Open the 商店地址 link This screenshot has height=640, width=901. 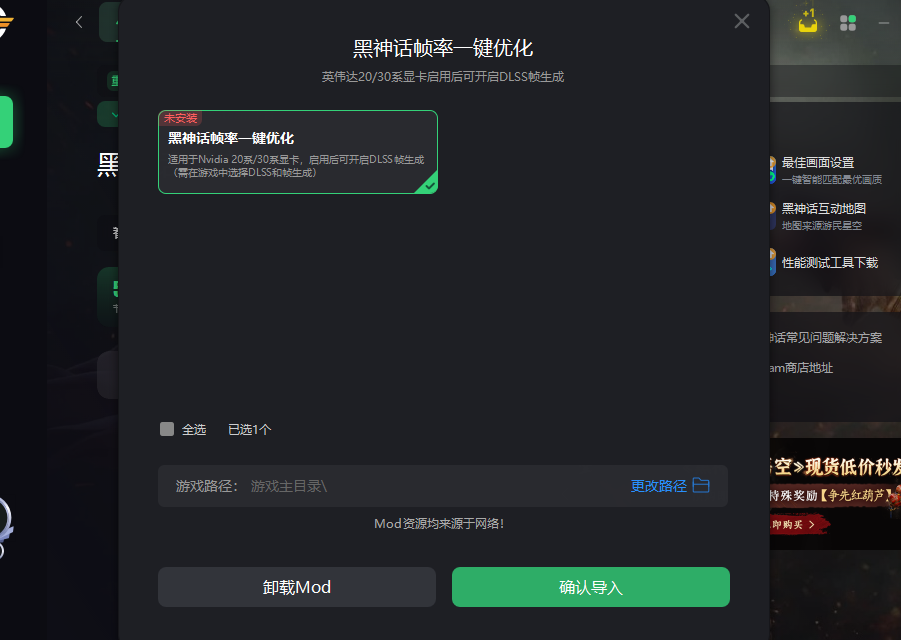click(802, 368)
